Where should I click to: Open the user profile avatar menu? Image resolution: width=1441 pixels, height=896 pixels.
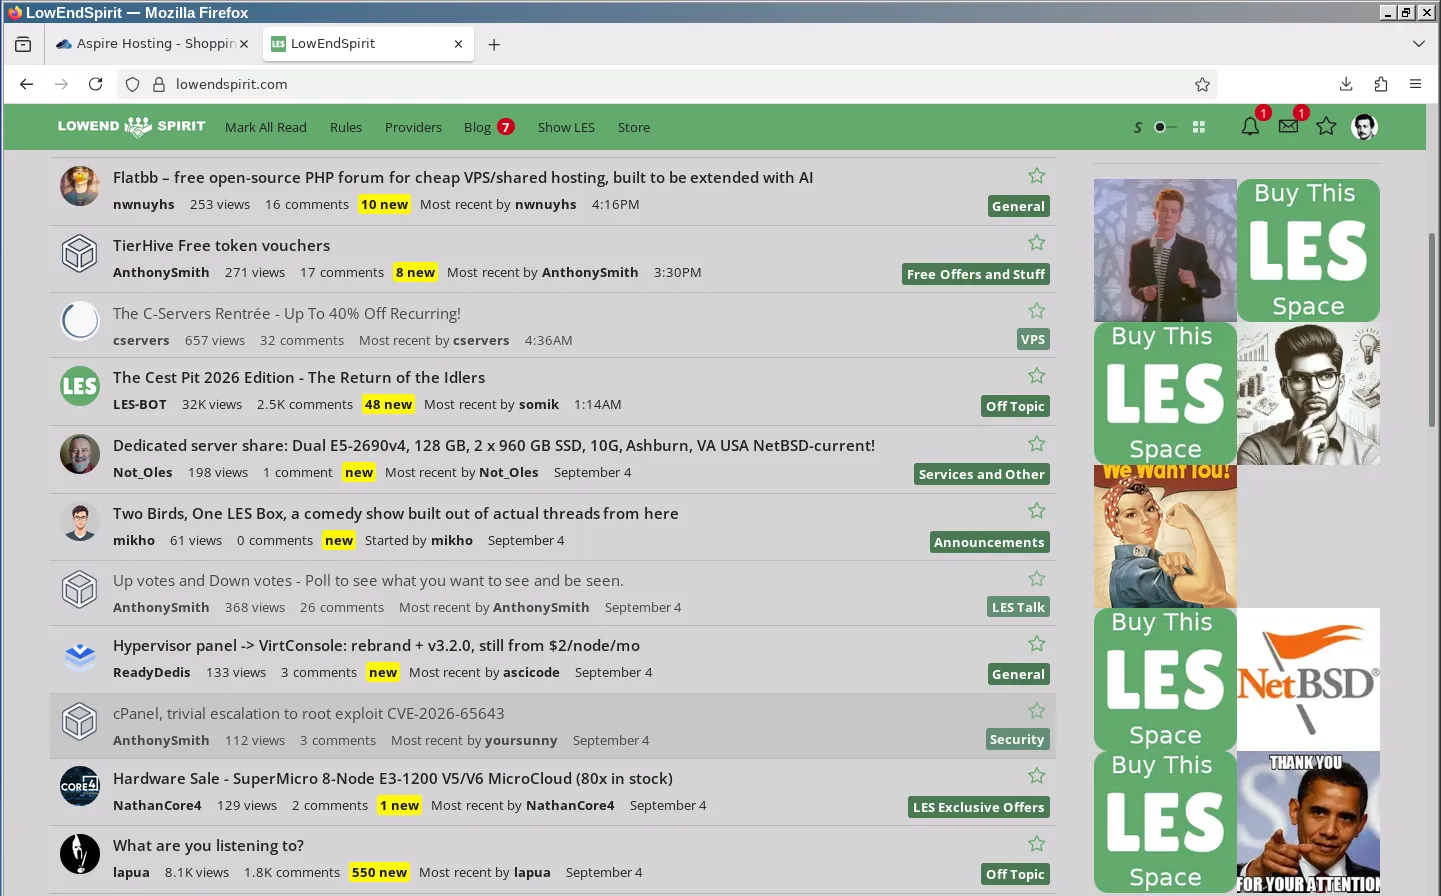coord(1364,126)
